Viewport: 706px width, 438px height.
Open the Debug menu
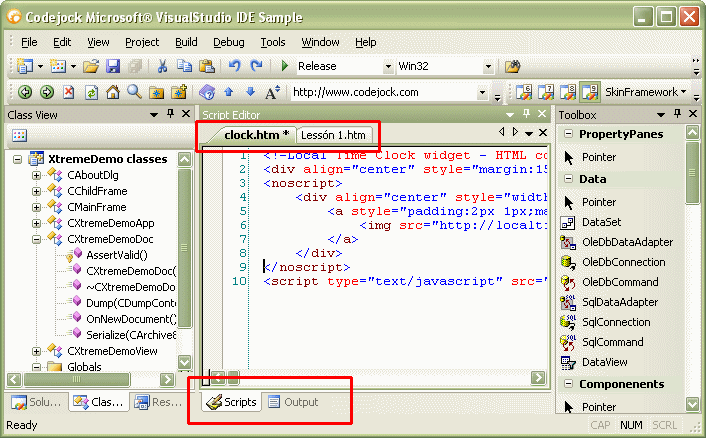tap(229, 42)
